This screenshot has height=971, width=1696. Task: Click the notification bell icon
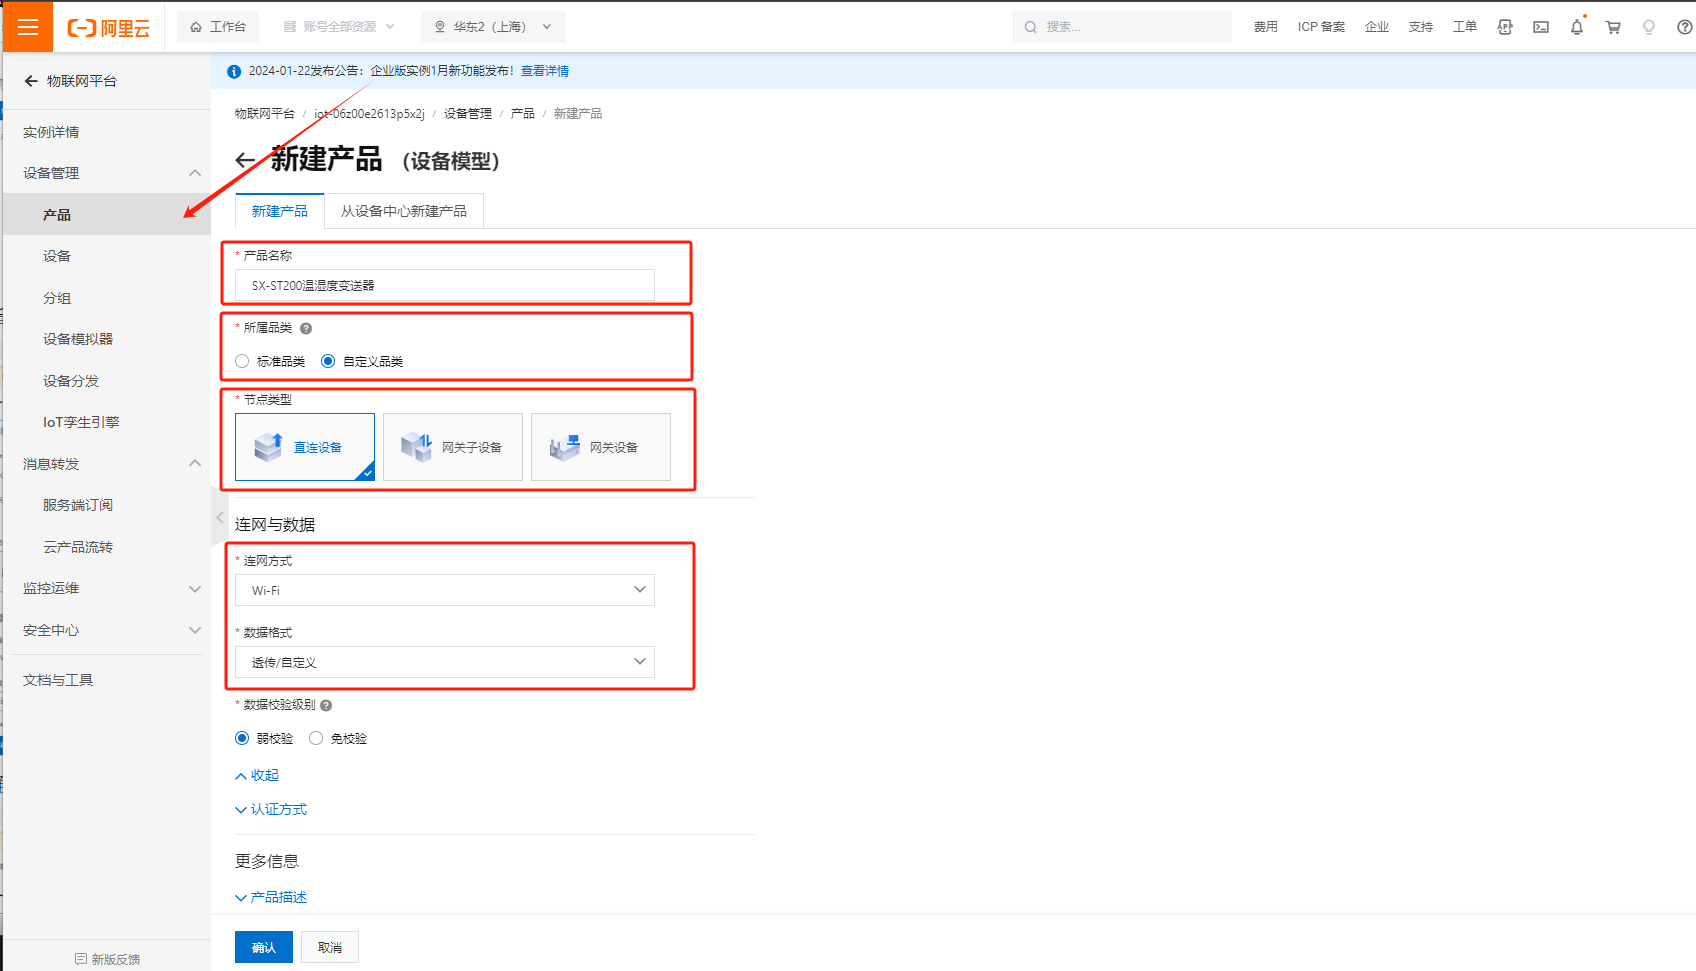[1576, 27]
